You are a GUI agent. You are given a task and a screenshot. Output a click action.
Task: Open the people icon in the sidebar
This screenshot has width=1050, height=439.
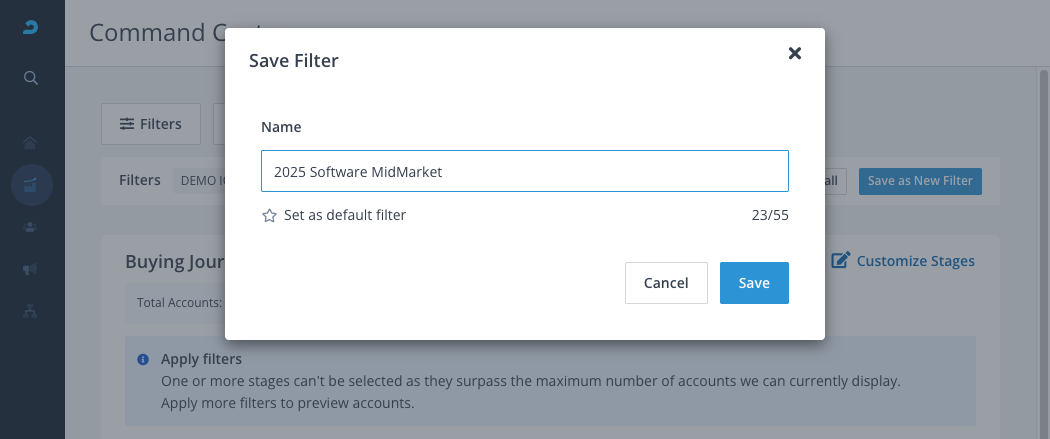(x=31, y=227)
